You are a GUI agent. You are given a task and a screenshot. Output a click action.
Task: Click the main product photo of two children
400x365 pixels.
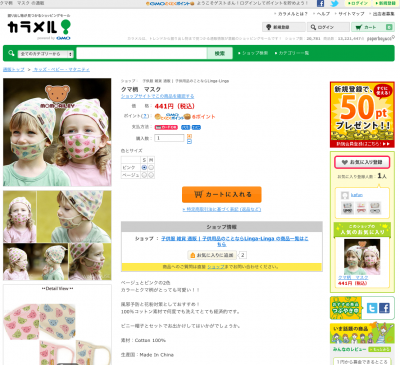pos(57,132)
